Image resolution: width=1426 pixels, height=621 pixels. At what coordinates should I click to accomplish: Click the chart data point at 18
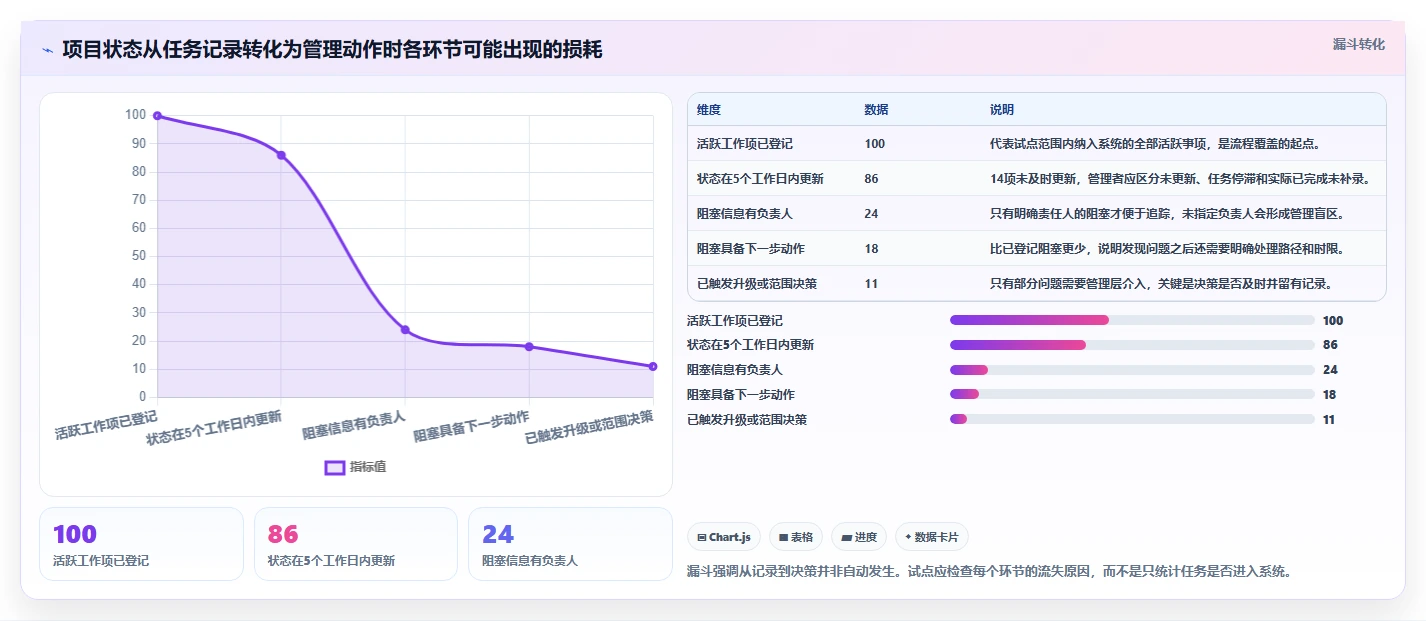529,347
